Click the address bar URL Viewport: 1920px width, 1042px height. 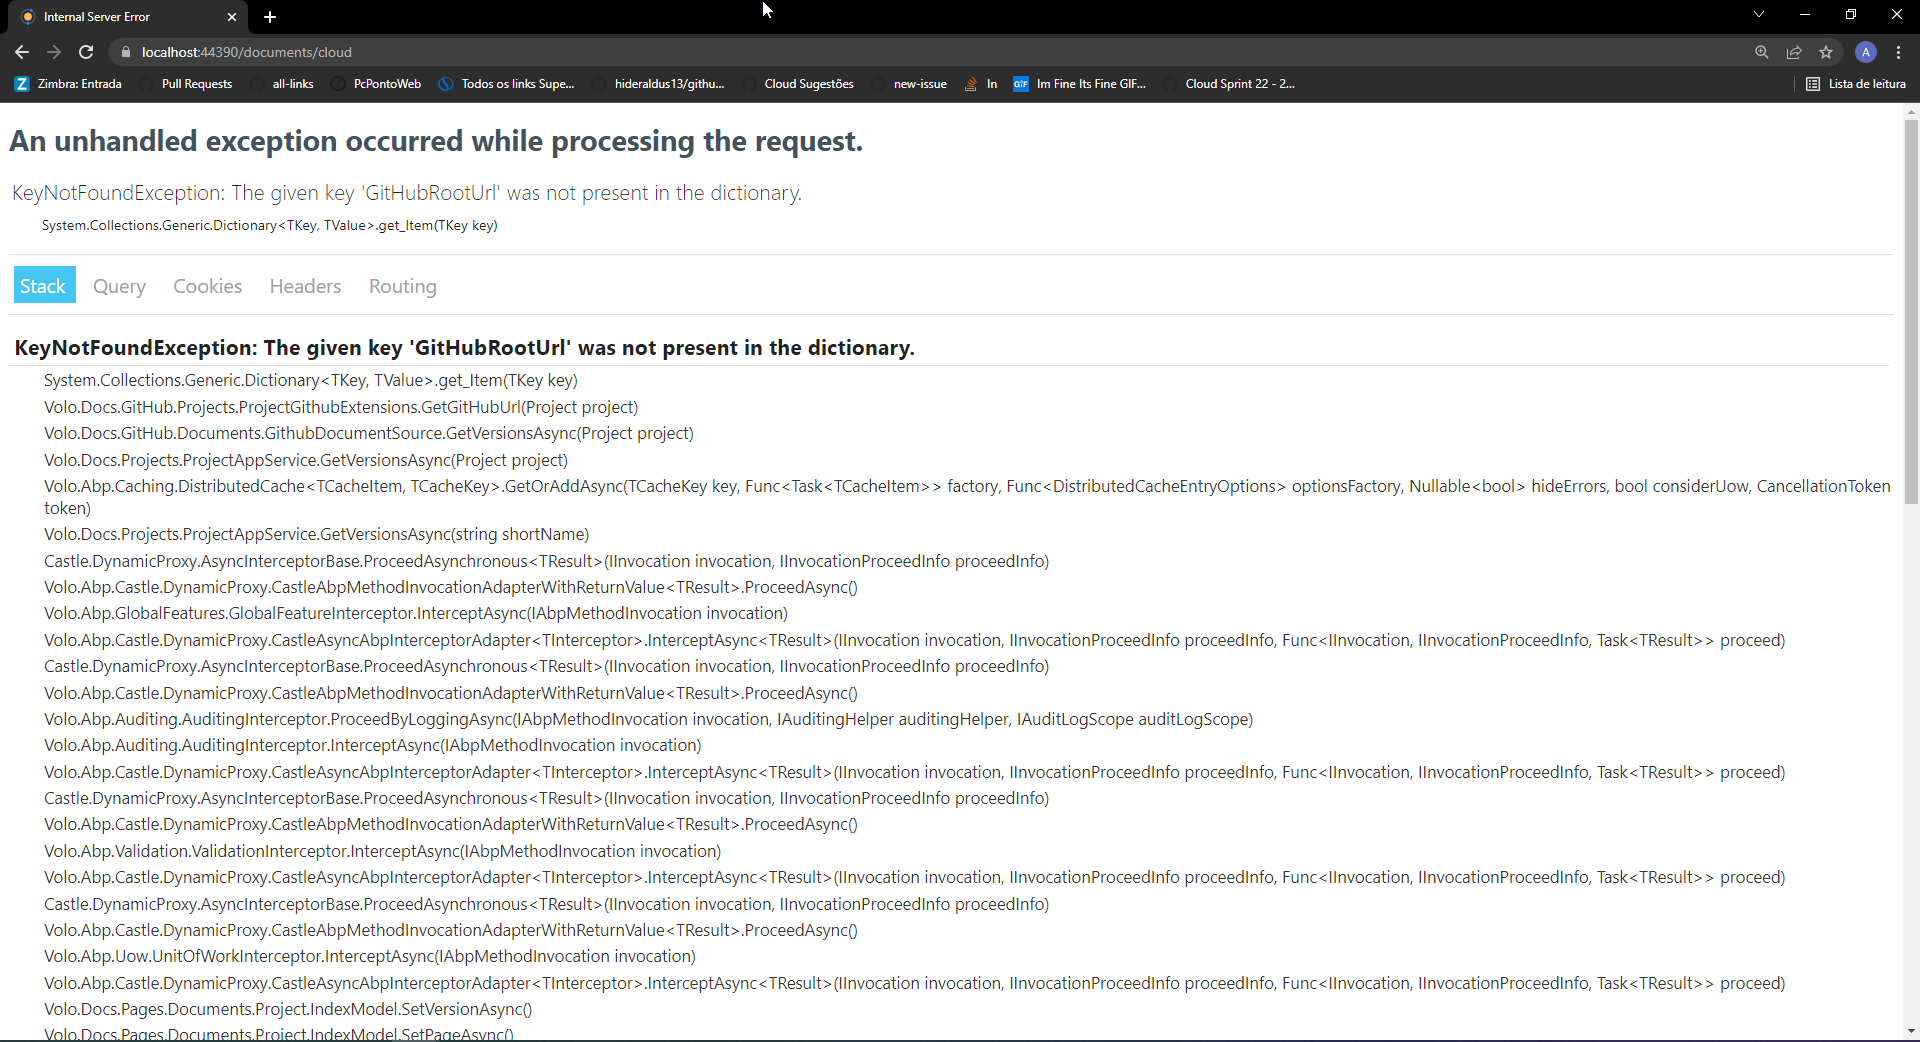tap(247, 52)
